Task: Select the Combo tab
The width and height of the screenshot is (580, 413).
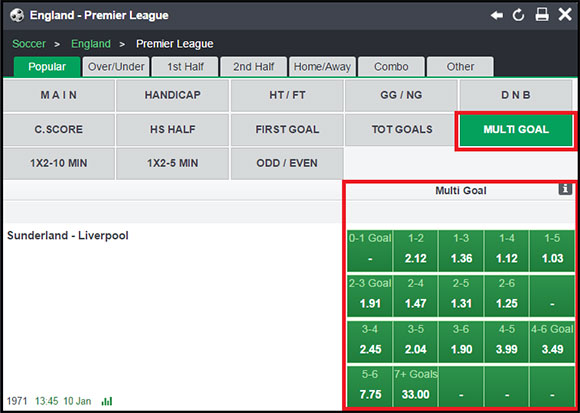Action: (x=391, y=67)
